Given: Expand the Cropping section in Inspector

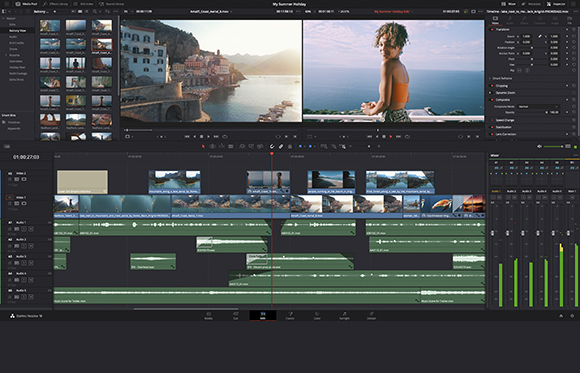Looking at the screenshot, I should point(502,86).
